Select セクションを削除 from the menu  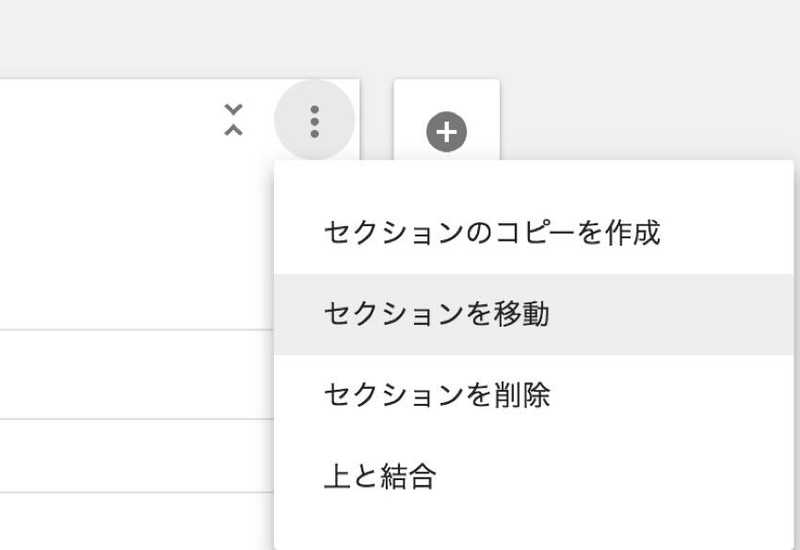point(534,395)
